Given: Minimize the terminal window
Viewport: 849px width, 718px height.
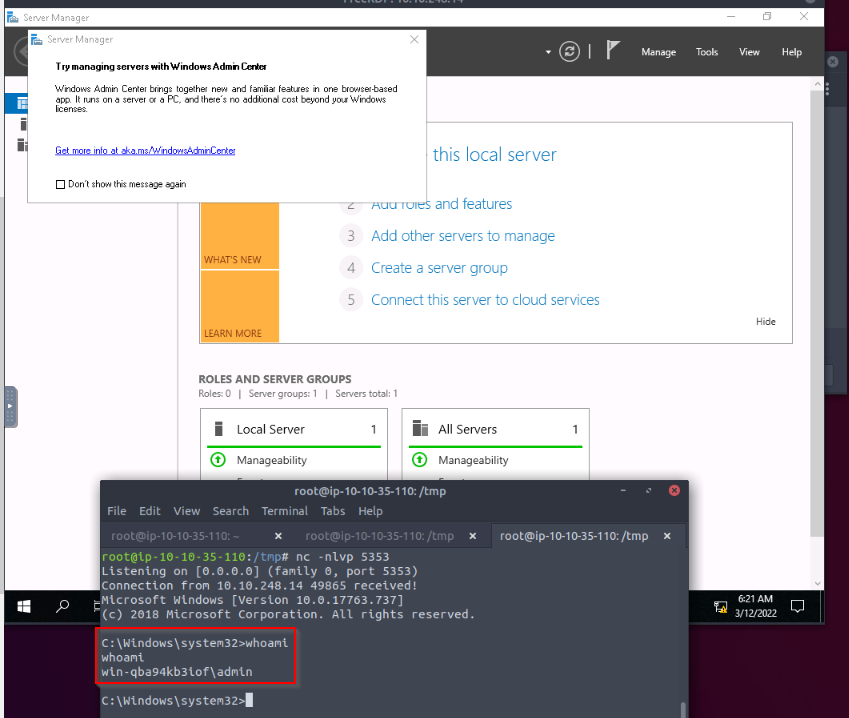Looking at the screenshot, I should [x=623, y=491].
